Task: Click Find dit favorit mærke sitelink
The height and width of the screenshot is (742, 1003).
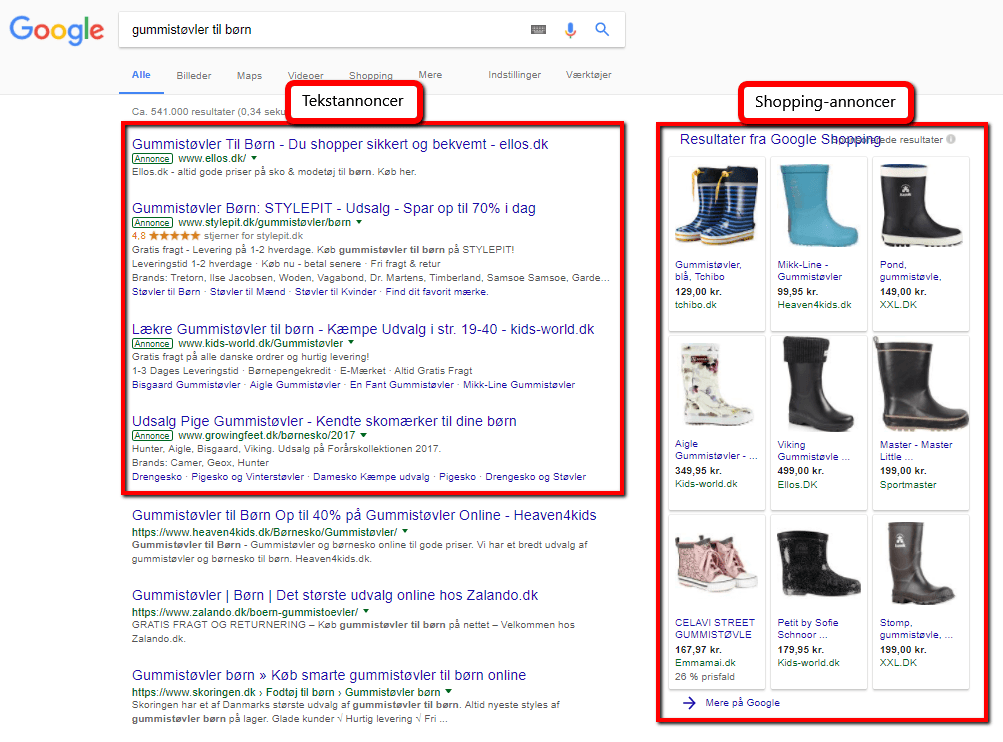Action: [x=436, y=292]
